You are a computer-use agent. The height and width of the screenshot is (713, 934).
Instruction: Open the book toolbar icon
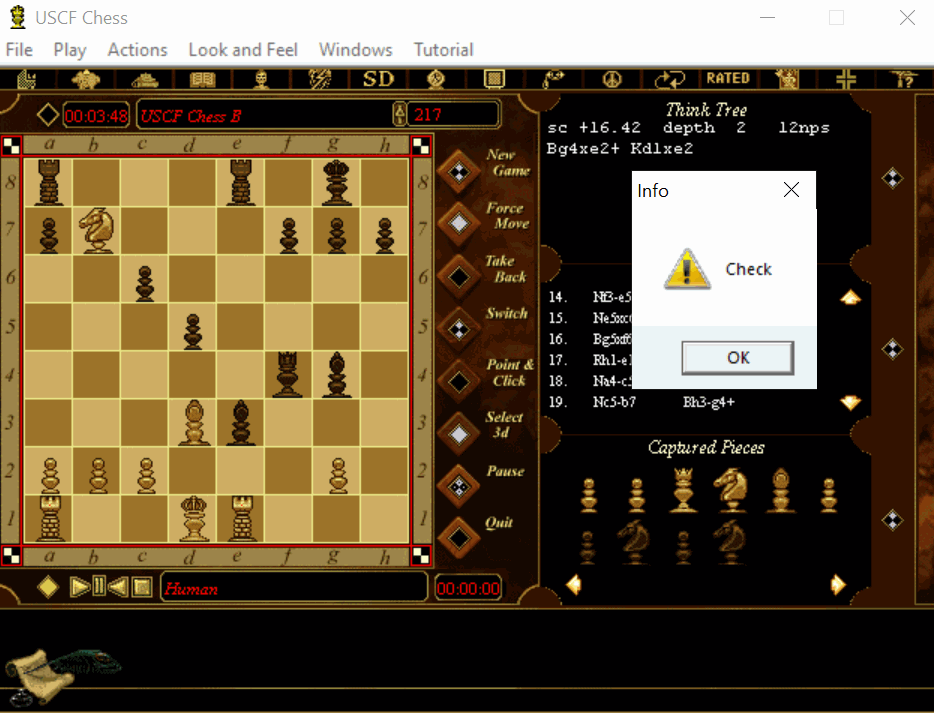203,79
